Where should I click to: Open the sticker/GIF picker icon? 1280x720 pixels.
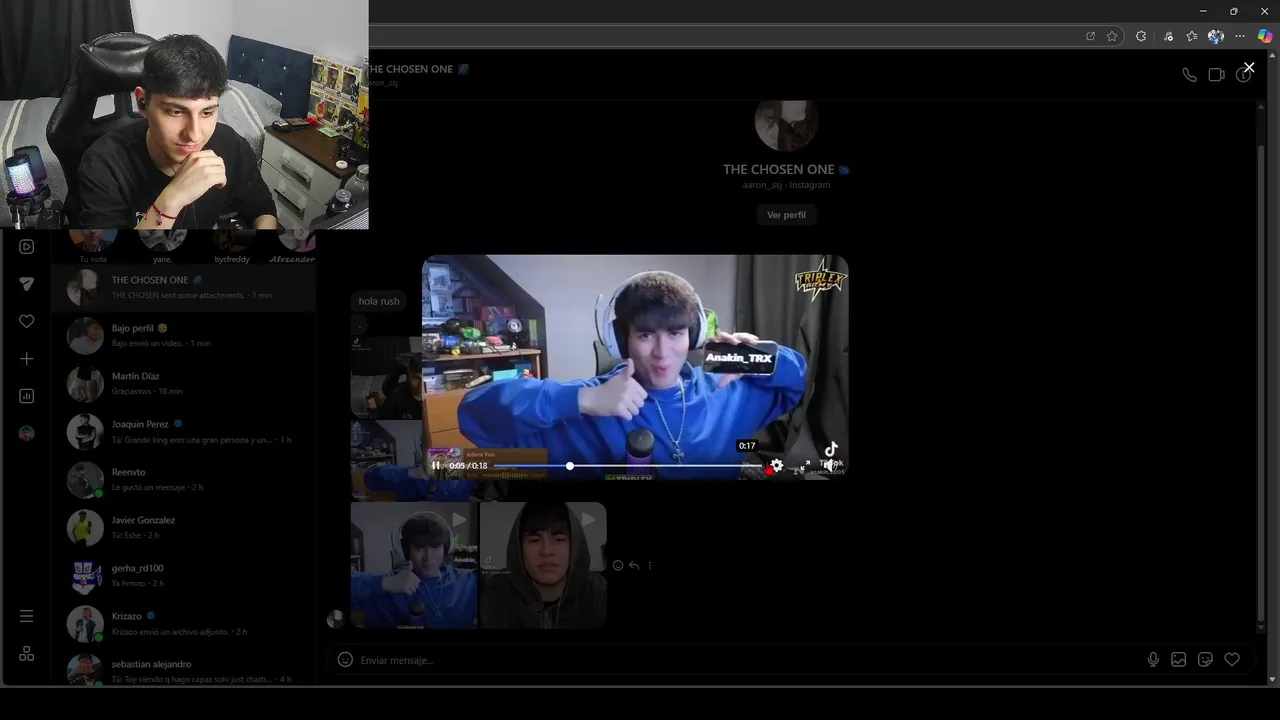(1205, 660)
